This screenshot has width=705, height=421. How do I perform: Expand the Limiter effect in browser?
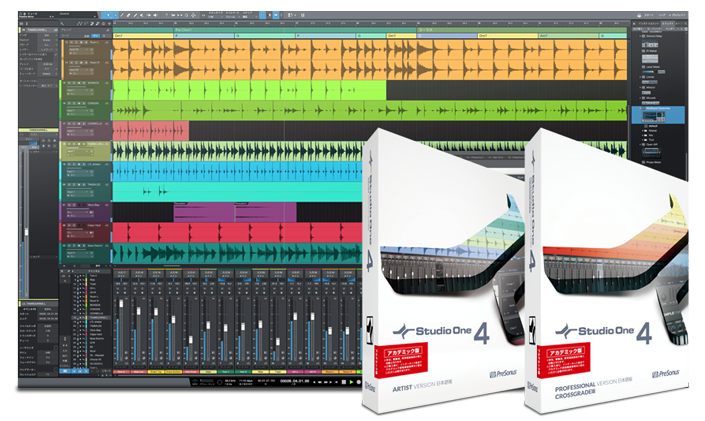(x=640, y=77)
